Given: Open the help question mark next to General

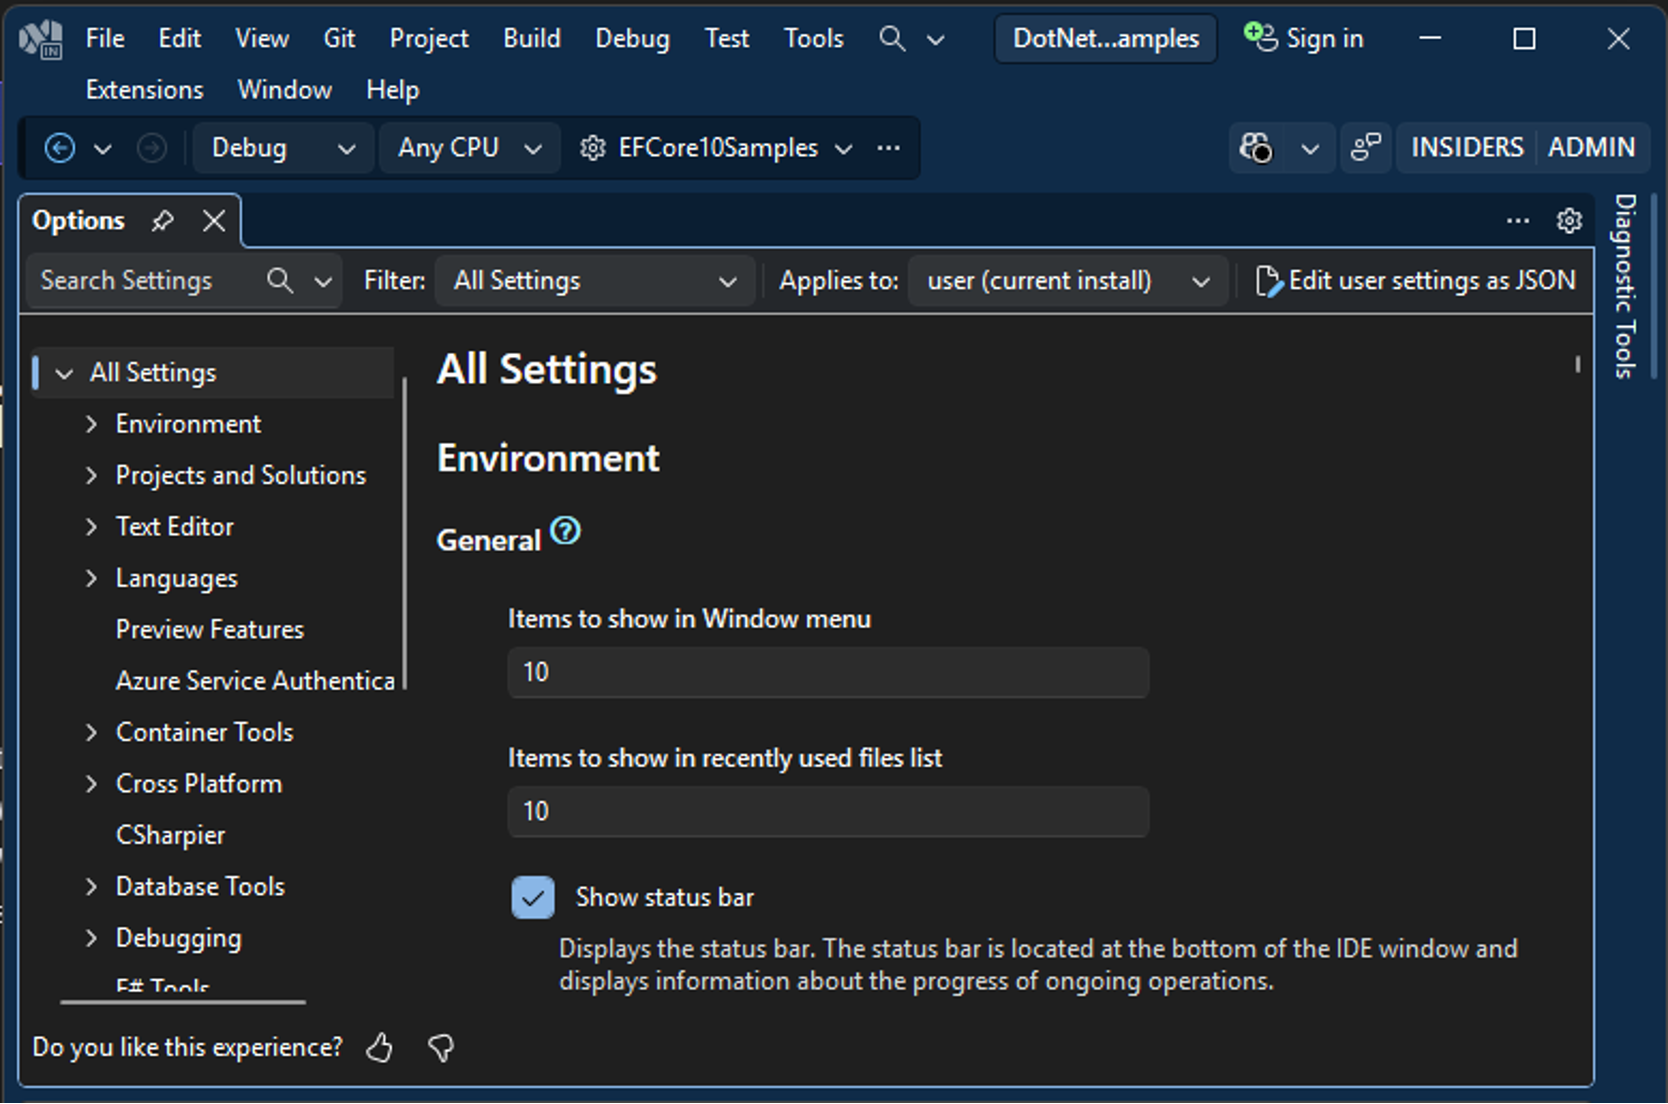Looking at the screenshot, I should click(x=566, y=532).
